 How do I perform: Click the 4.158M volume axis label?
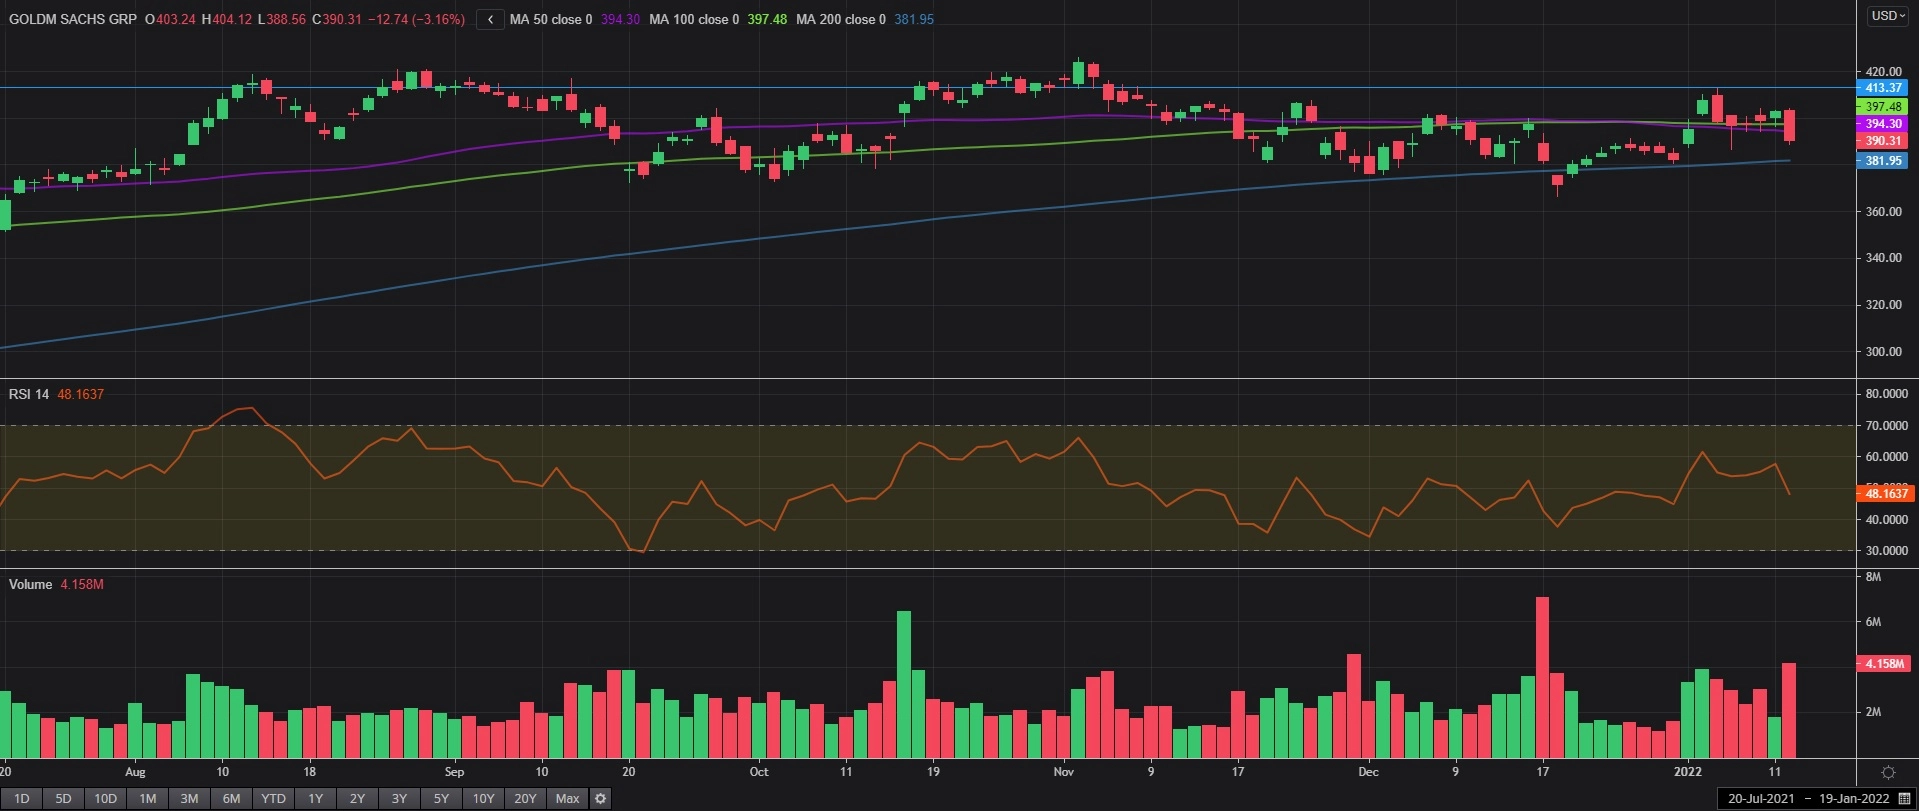(x=1884, y=663)
